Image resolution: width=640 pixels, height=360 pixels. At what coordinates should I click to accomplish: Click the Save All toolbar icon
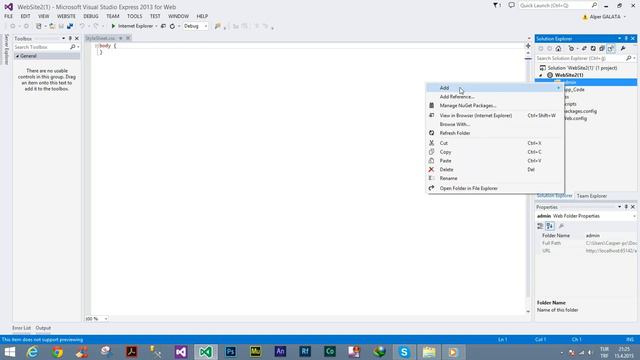(x=70, y=26)
